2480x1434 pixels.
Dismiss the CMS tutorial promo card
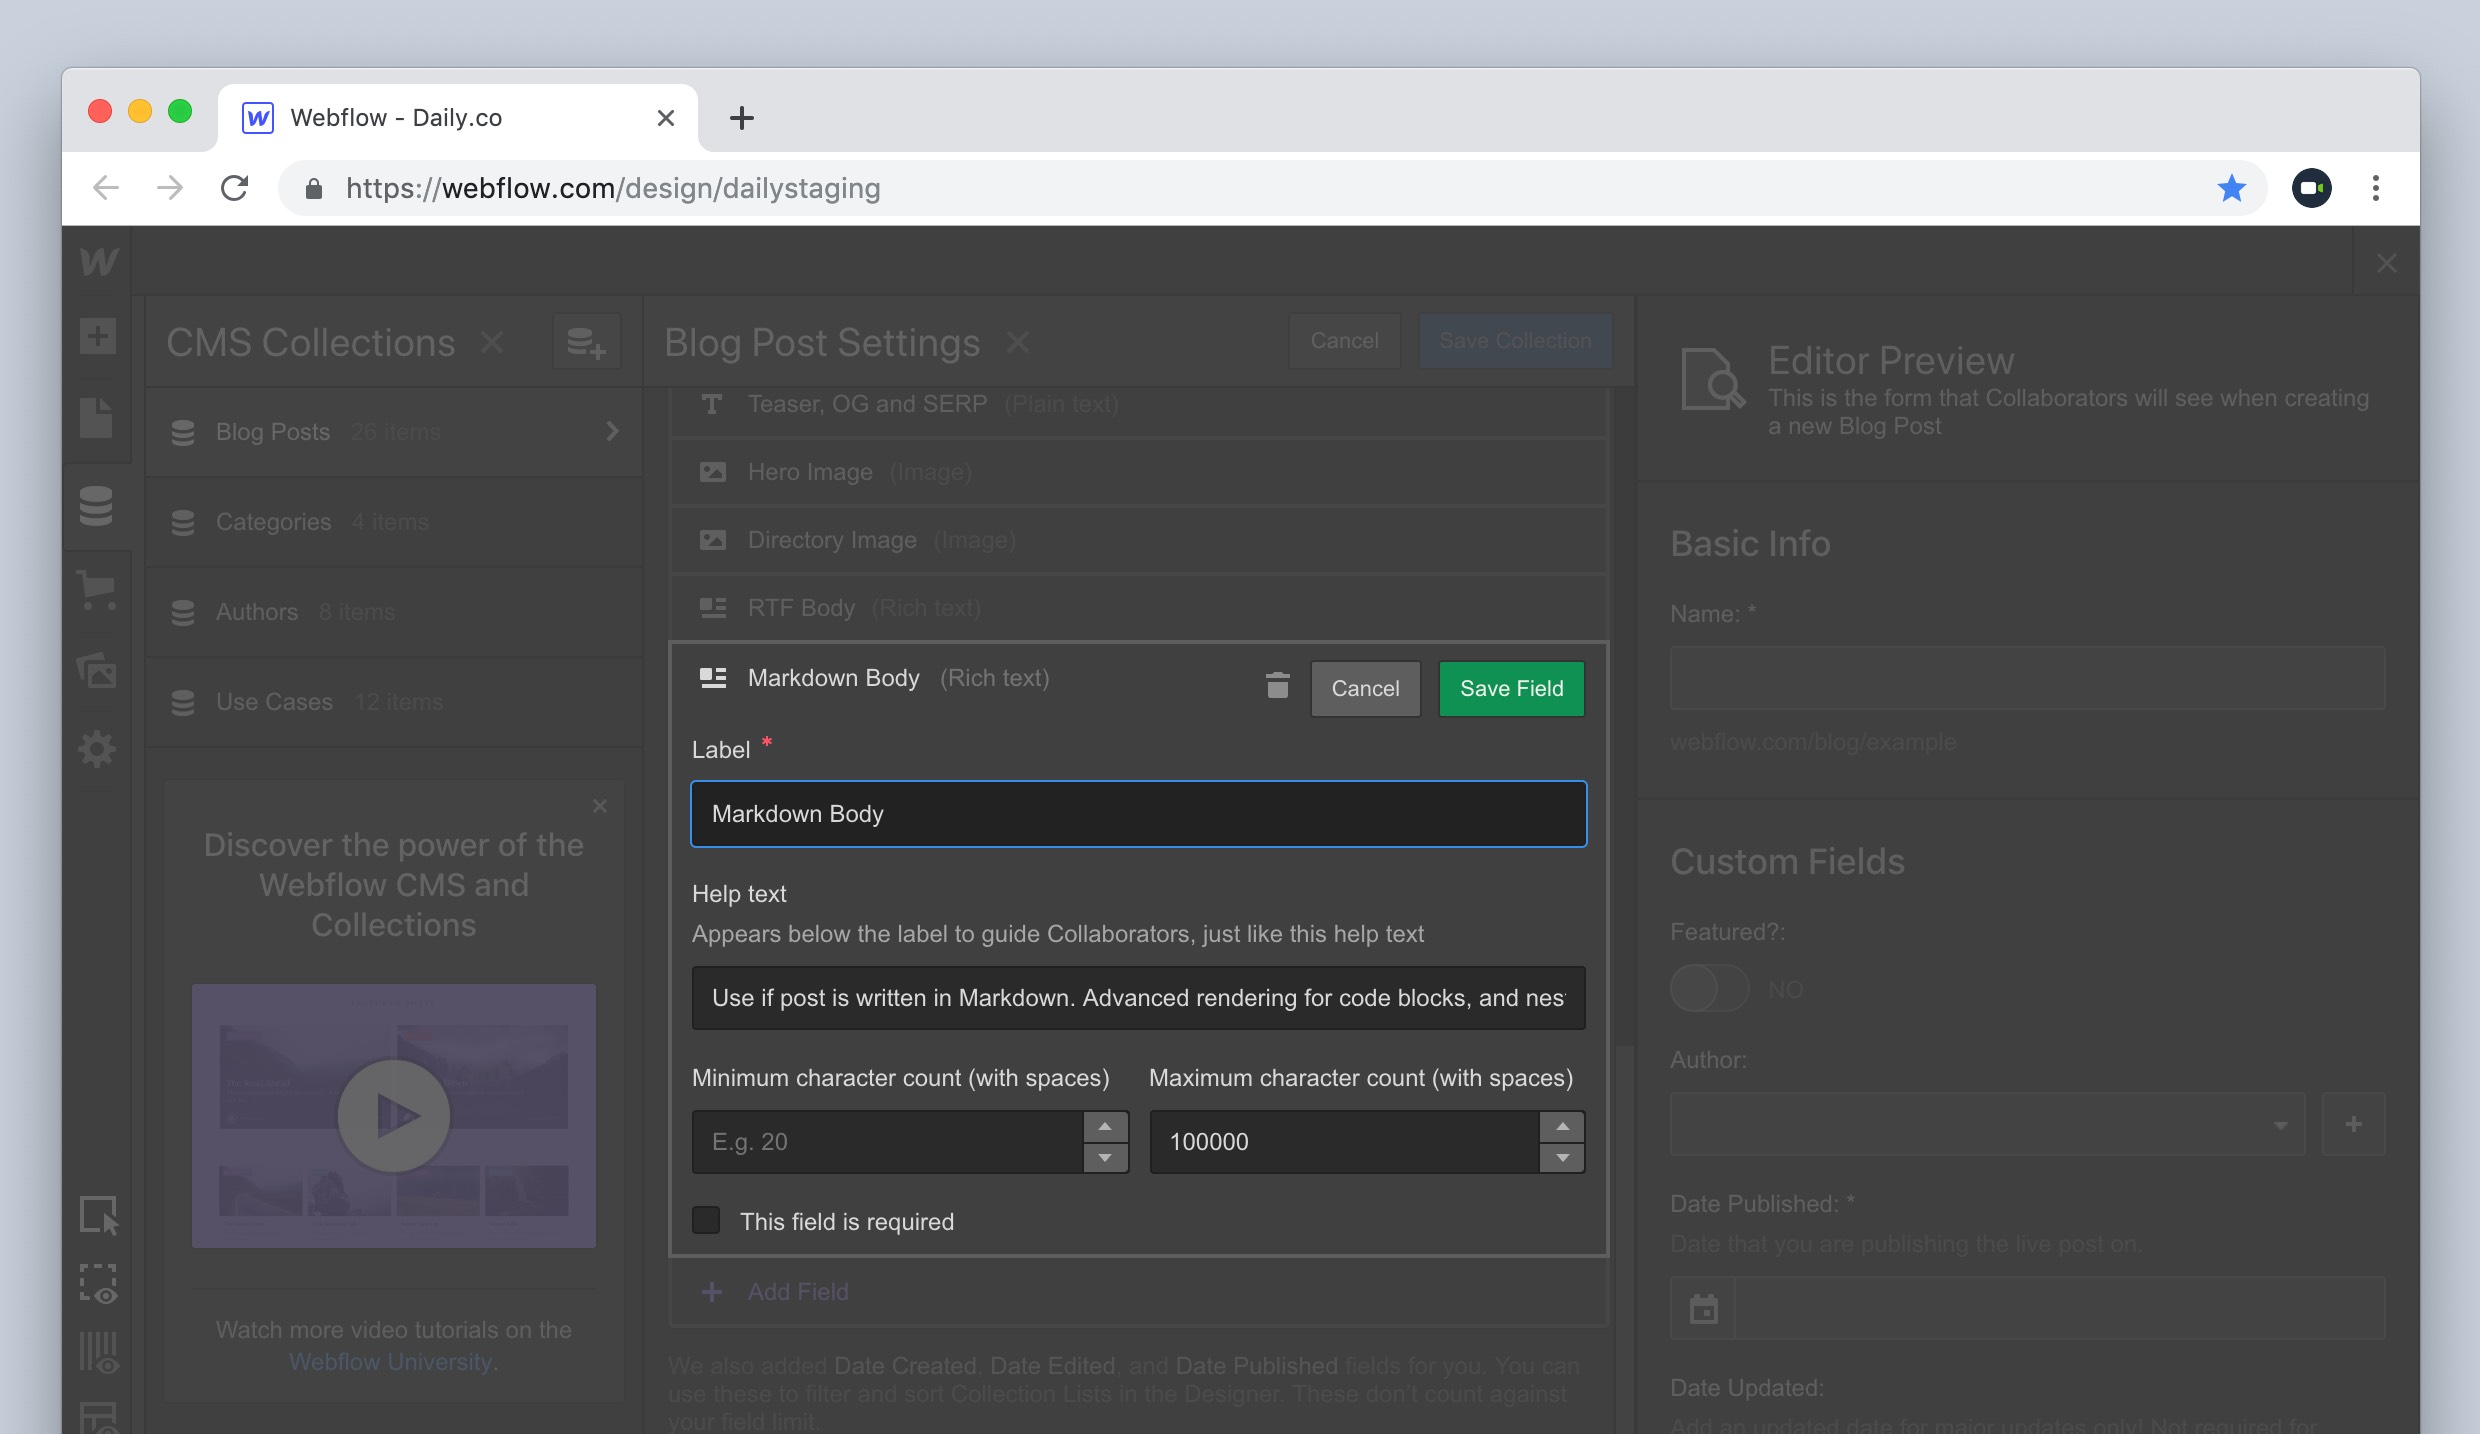tap(600, 806)
